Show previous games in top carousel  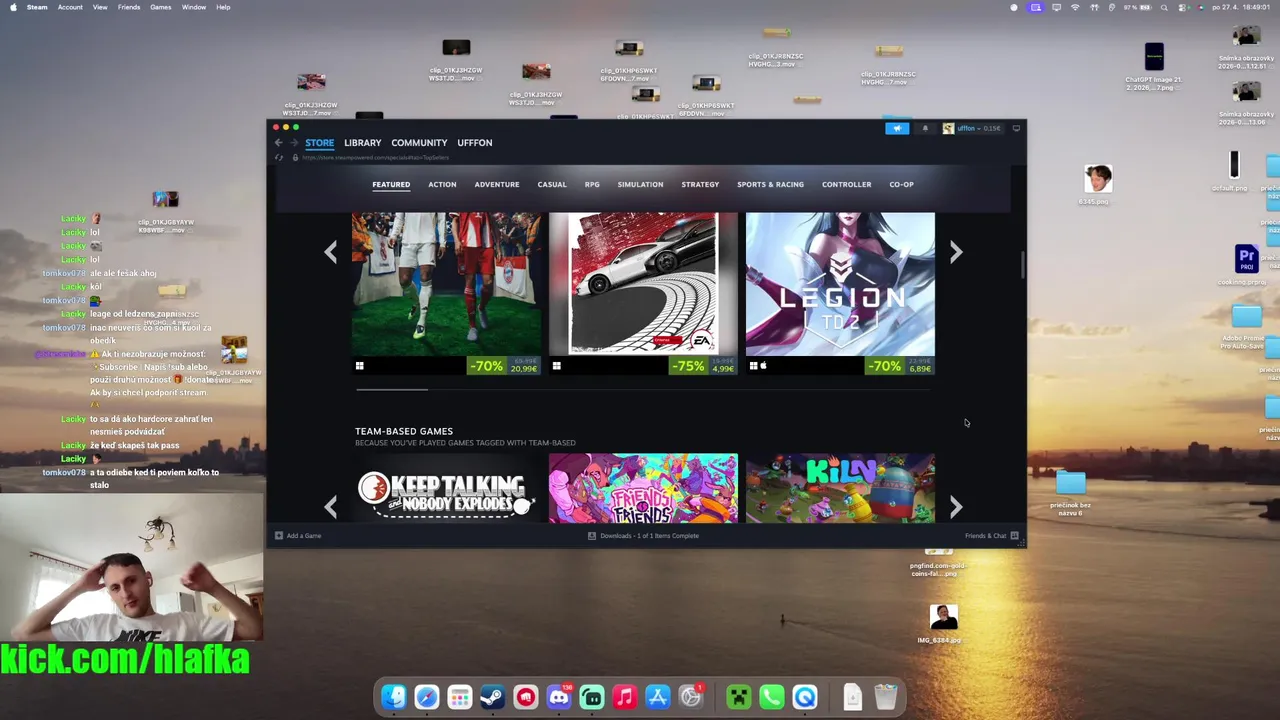(331, 252)
